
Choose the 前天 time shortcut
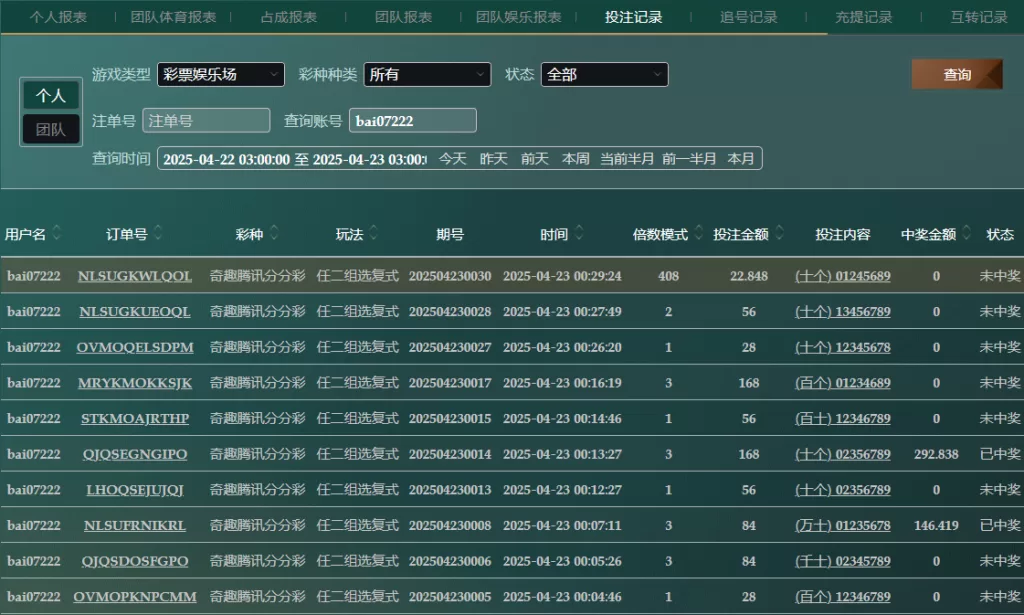point(535,159)
